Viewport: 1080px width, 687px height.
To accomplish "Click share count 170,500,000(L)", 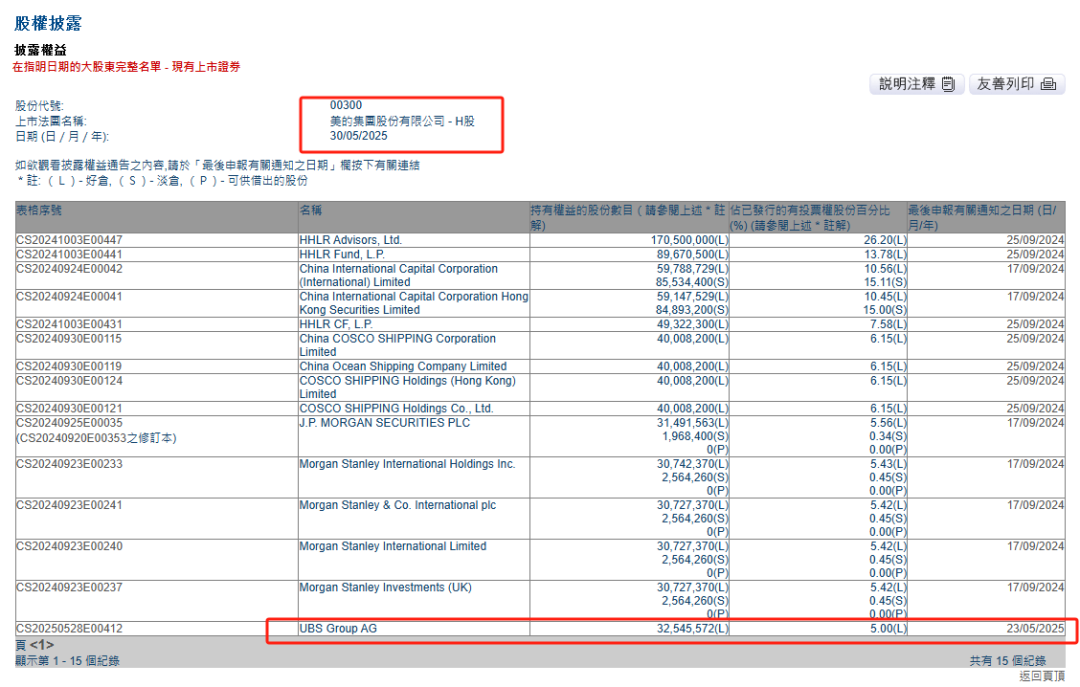I will click(689, 240).
